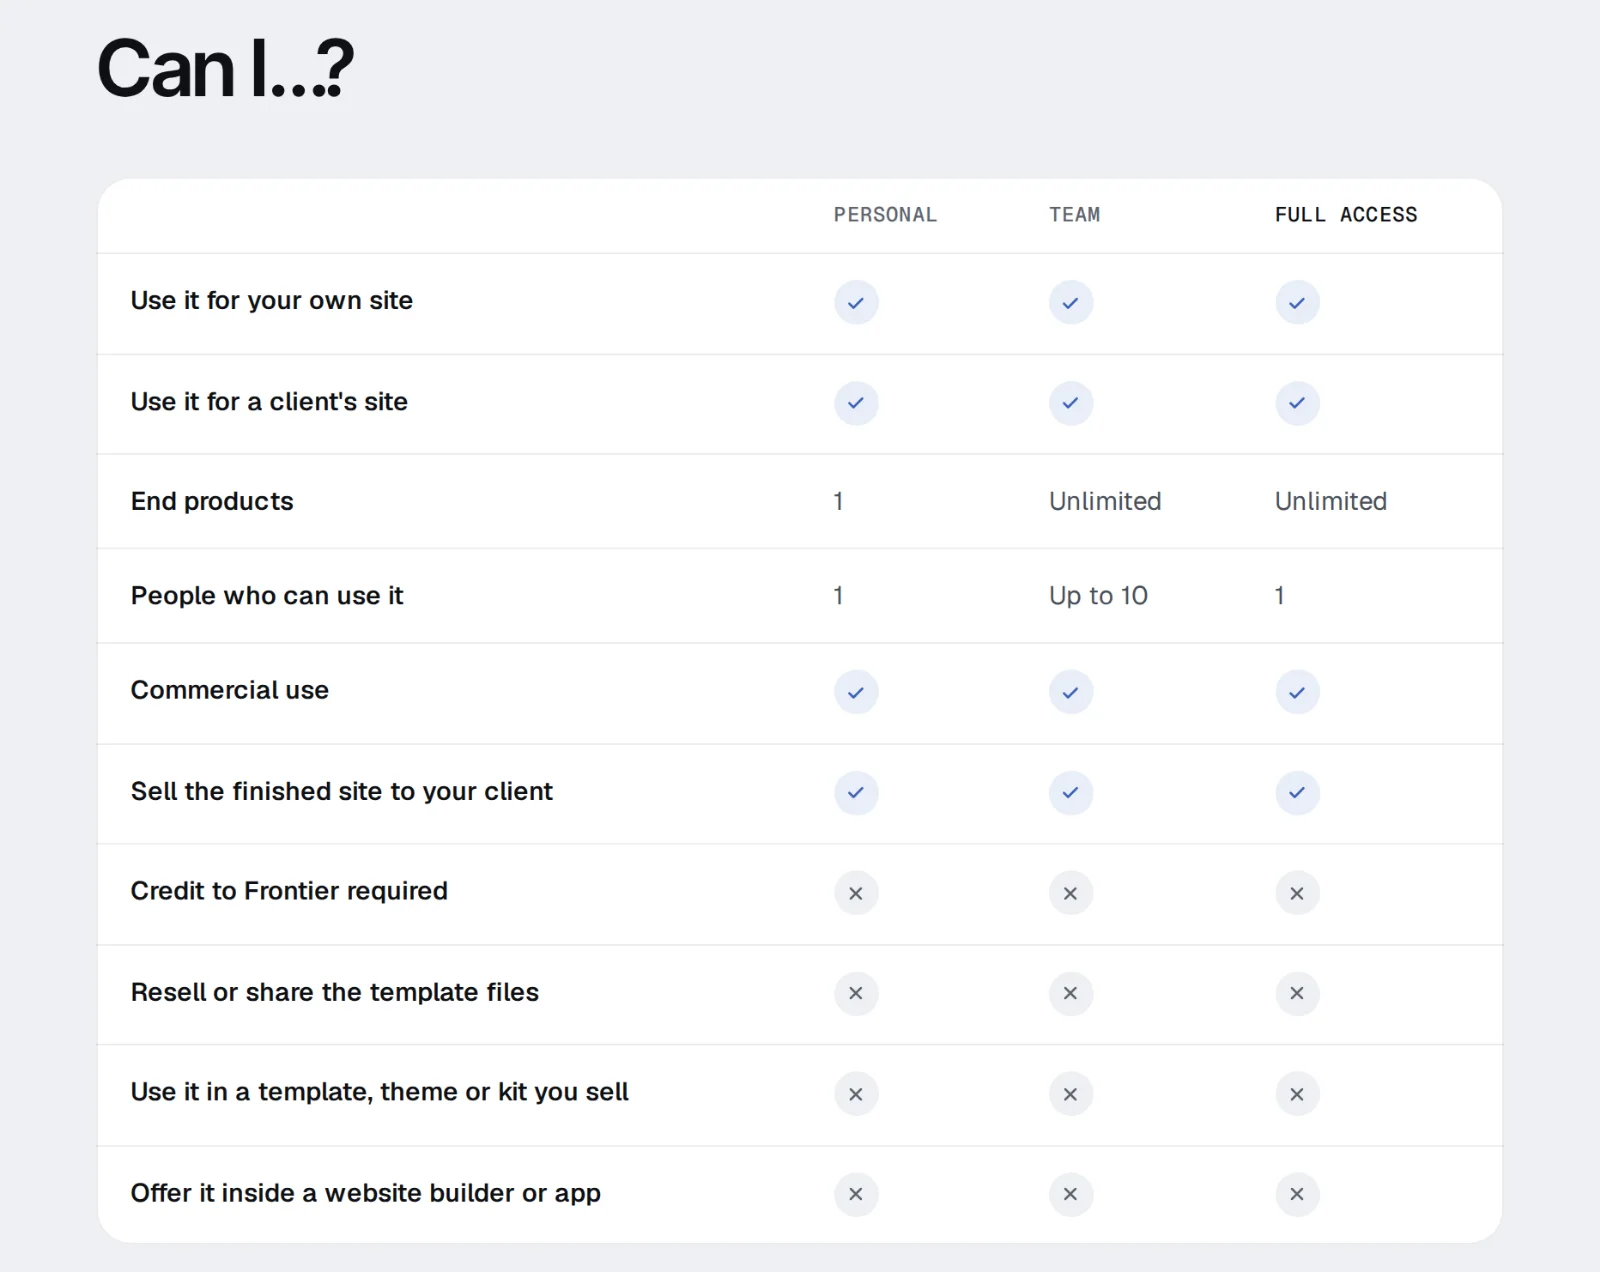Click 'Credit to Frontier required' label
Image resolution: width=1600 pixels, height=1272 pixels.
pyautogui.click(x=289, y=891)
